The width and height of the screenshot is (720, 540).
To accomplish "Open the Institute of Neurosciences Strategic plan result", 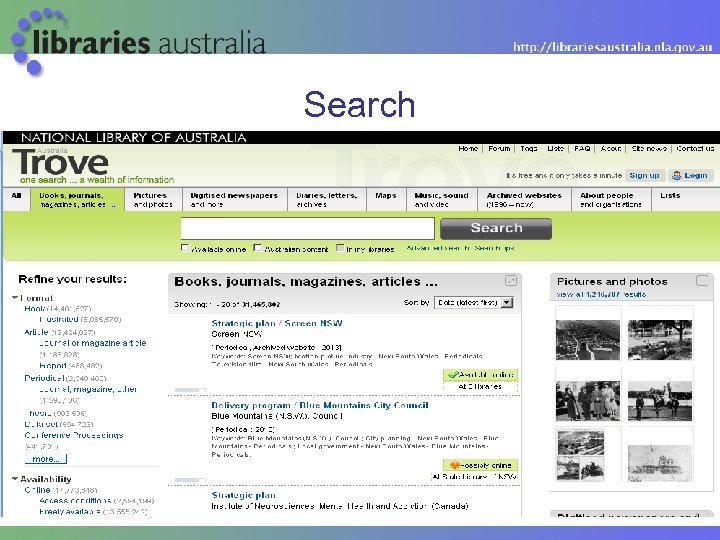I will pyautogui.click(x=243, y=495).
